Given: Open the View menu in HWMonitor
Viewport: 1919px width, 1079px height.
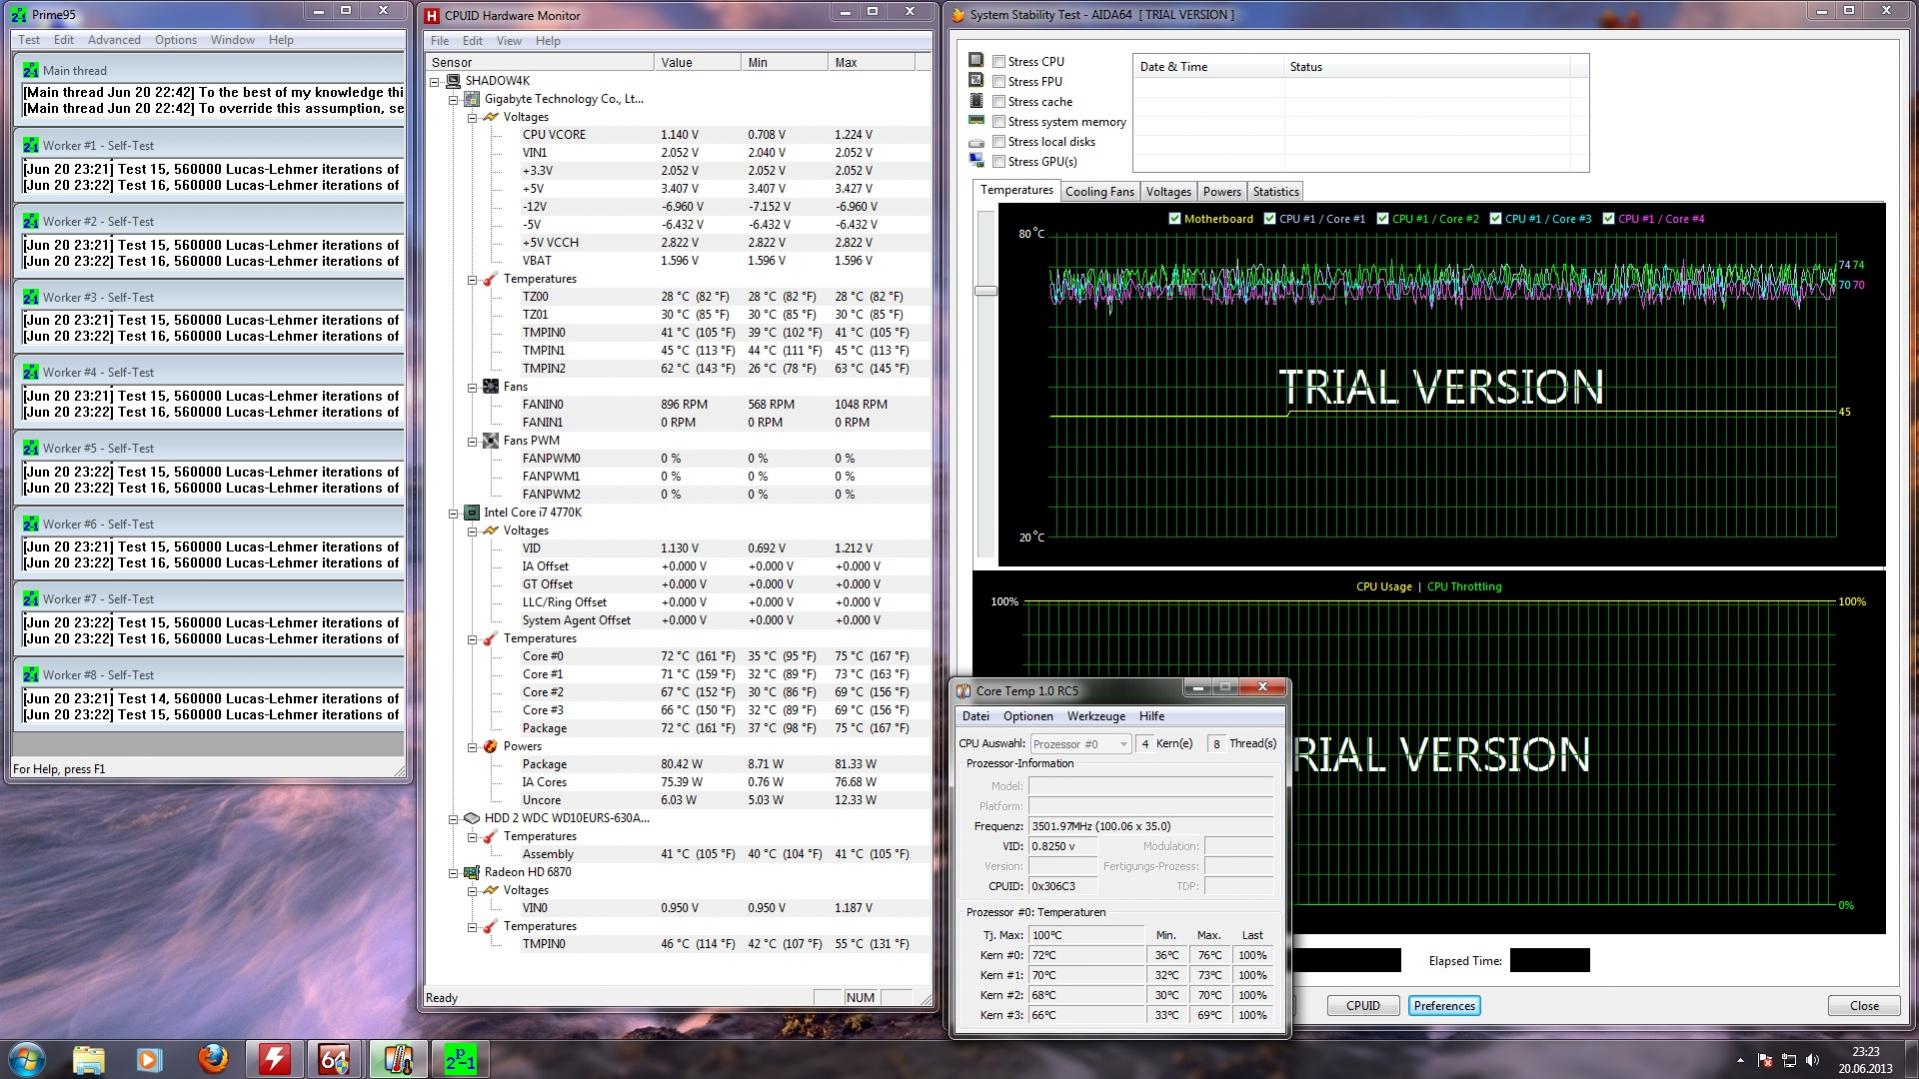Looking at the screenshot, I should (509, 41).
